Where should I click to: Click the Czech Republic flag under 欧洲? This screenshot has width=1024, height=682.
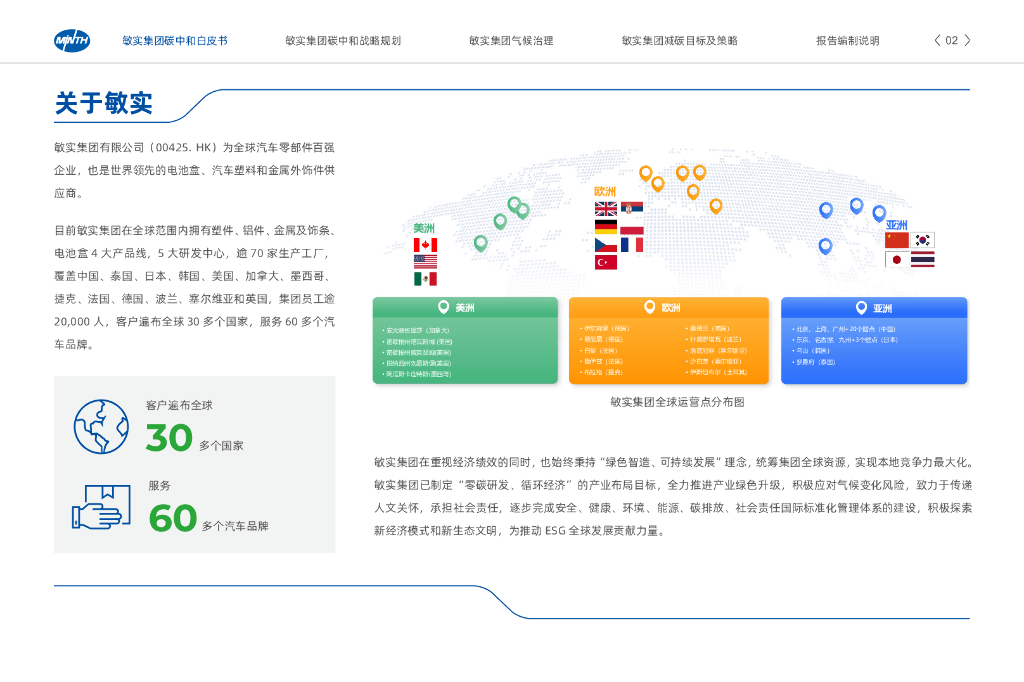pyautogui.click(x=606, y=245)
